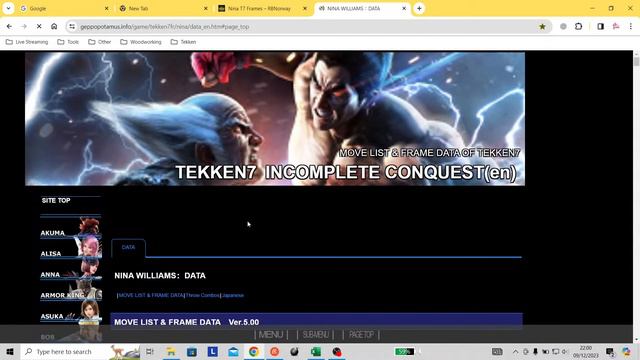The image size is (640, 360).
Task: Click PAGETOP in bottom bar
Action: 361,335
